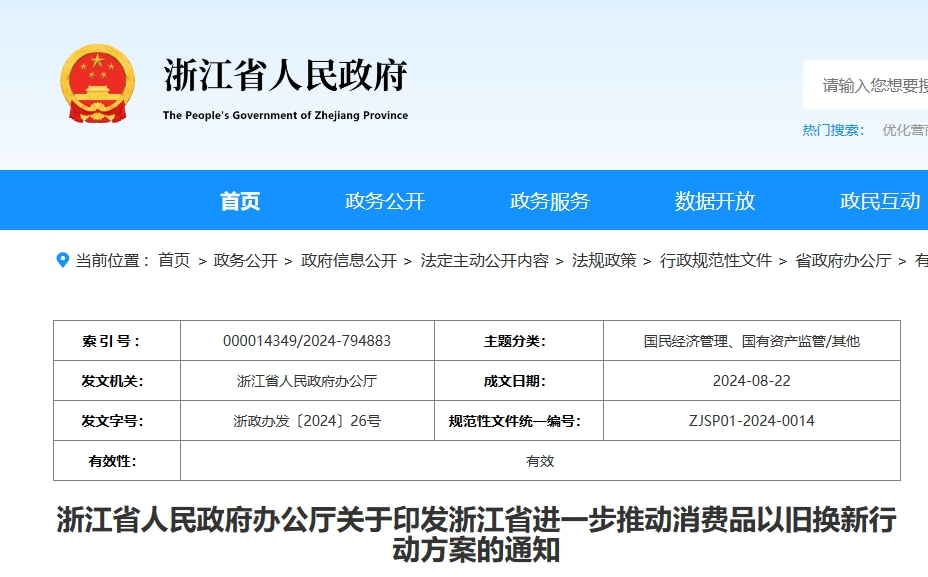The height and width of the screenshot is (577, 928).
Task: Click the location pin icon before 当前位置
Action: point(63,260)
